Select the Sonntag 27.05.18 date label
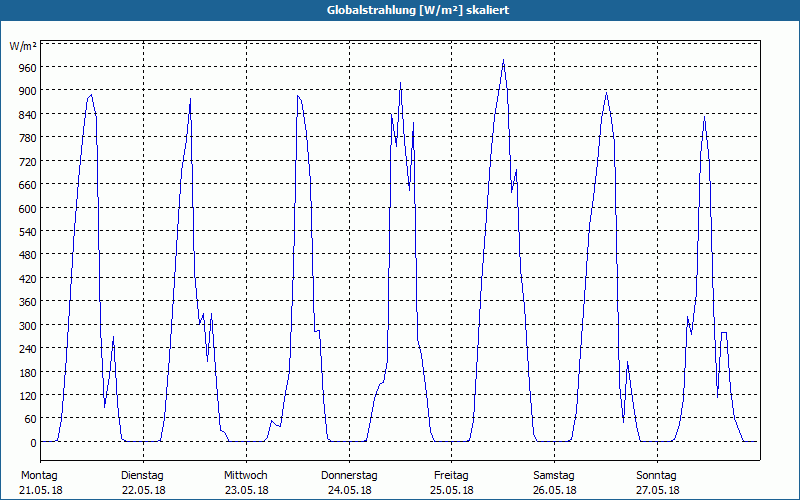 tap(657, 483)
